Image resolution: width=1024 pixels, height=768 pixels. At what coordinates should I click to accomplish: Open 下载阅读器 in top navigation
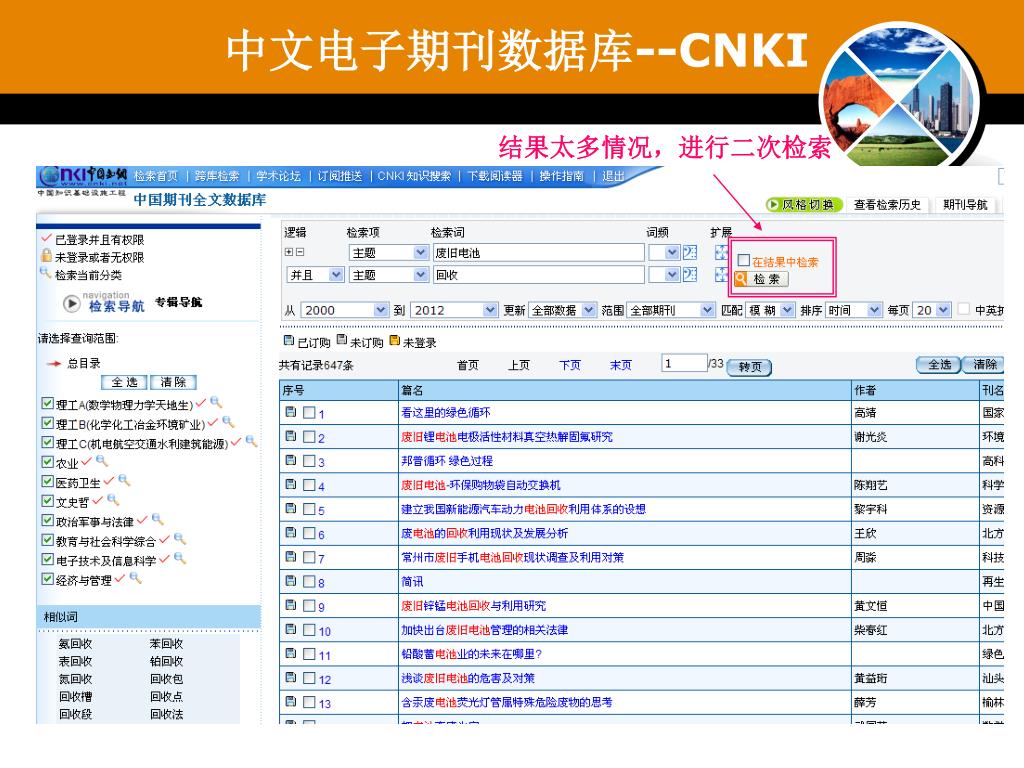pos(495,176)
